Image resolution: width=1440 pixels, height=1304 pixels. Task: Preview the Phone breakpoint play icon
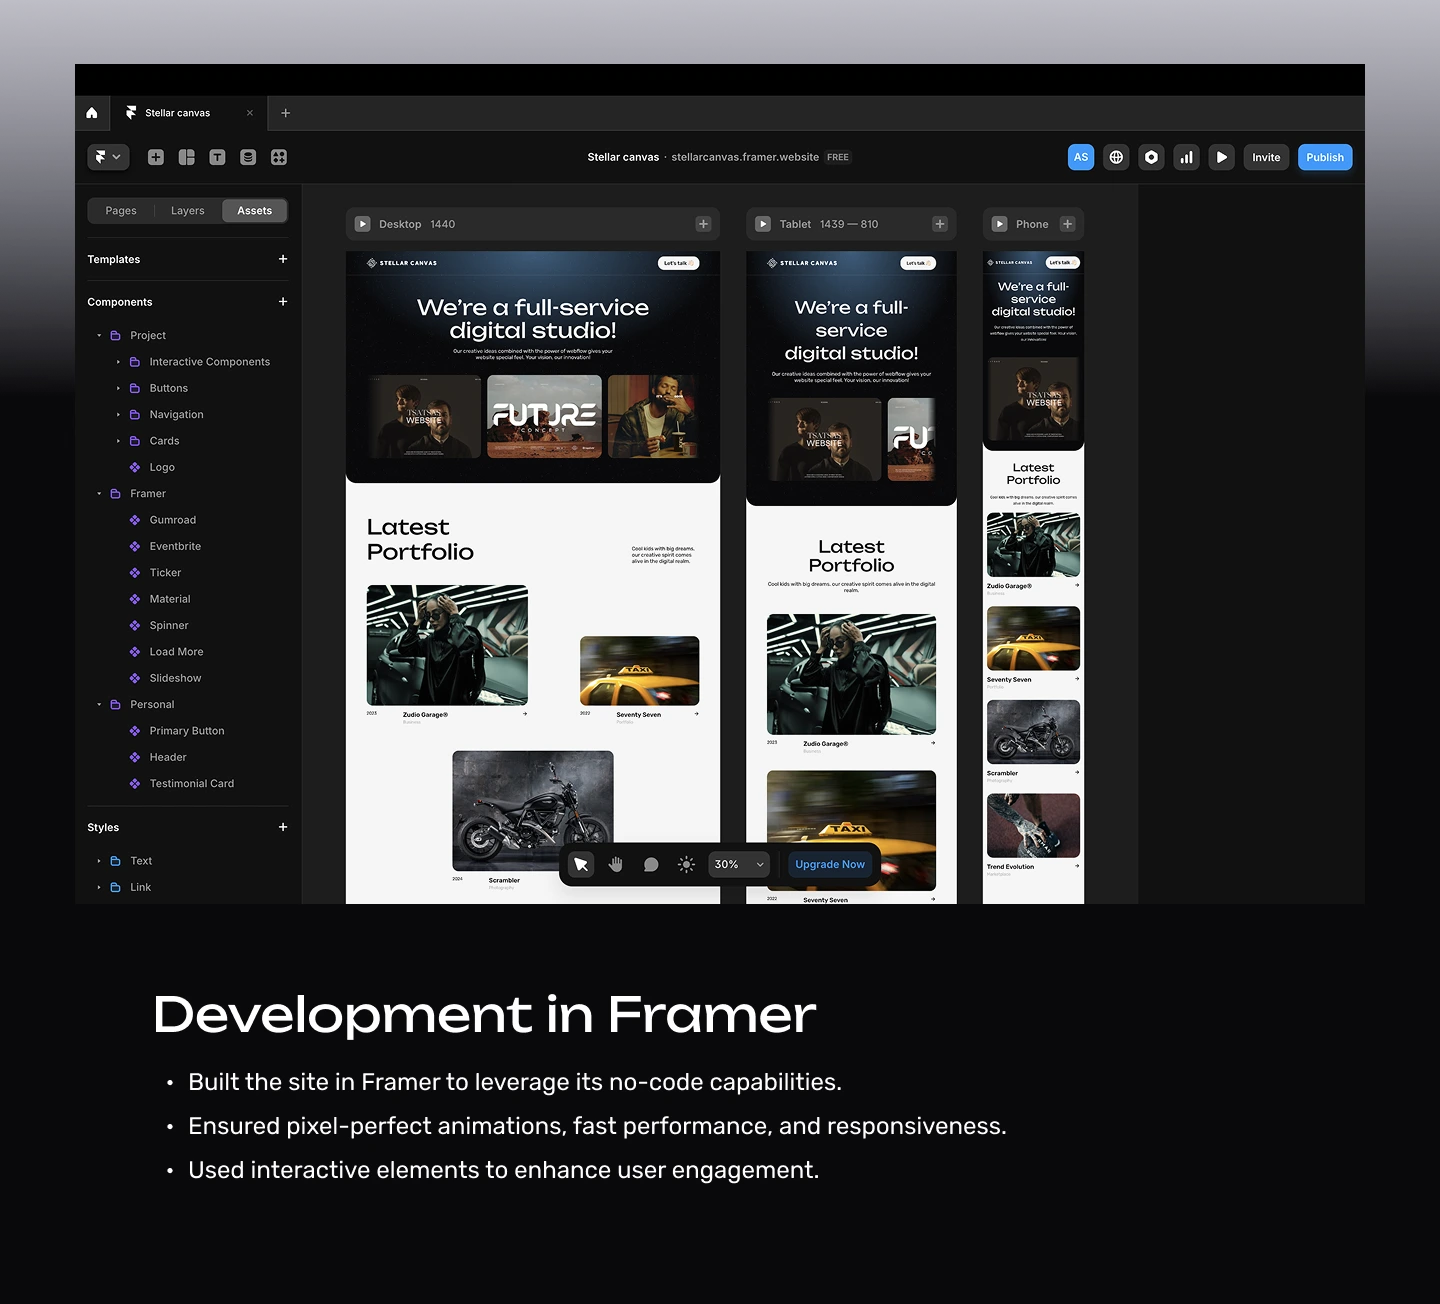tap(999, 224)
